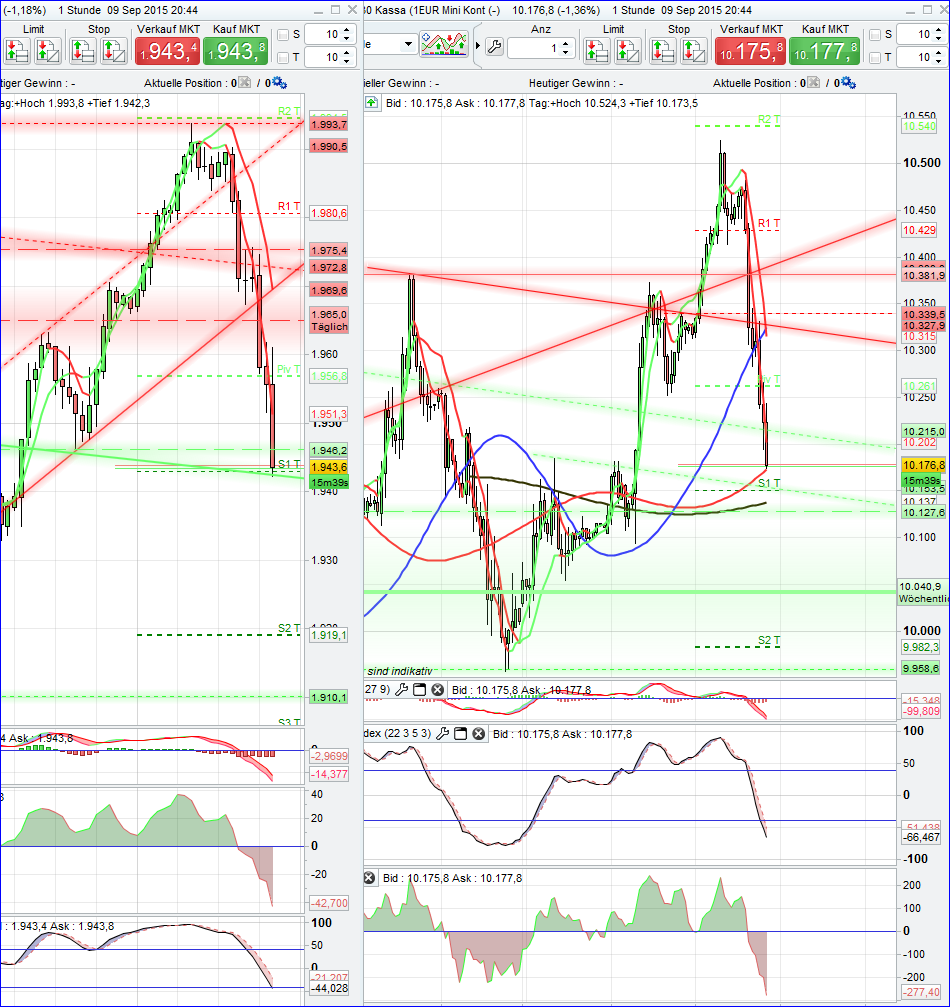This screenshot has width=950, height=1007.
Task: Open blue gears position settings in left window
Action: coord(279,82)
